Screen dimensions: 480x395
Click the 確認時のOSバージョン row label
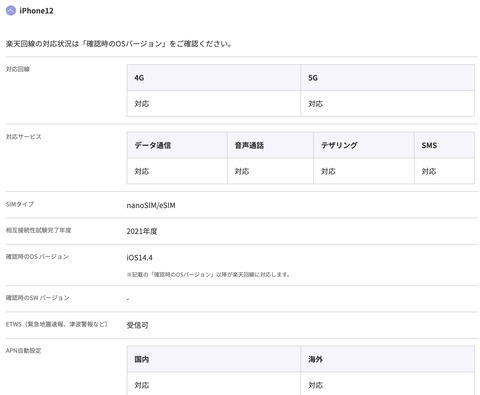pos(37,257)
